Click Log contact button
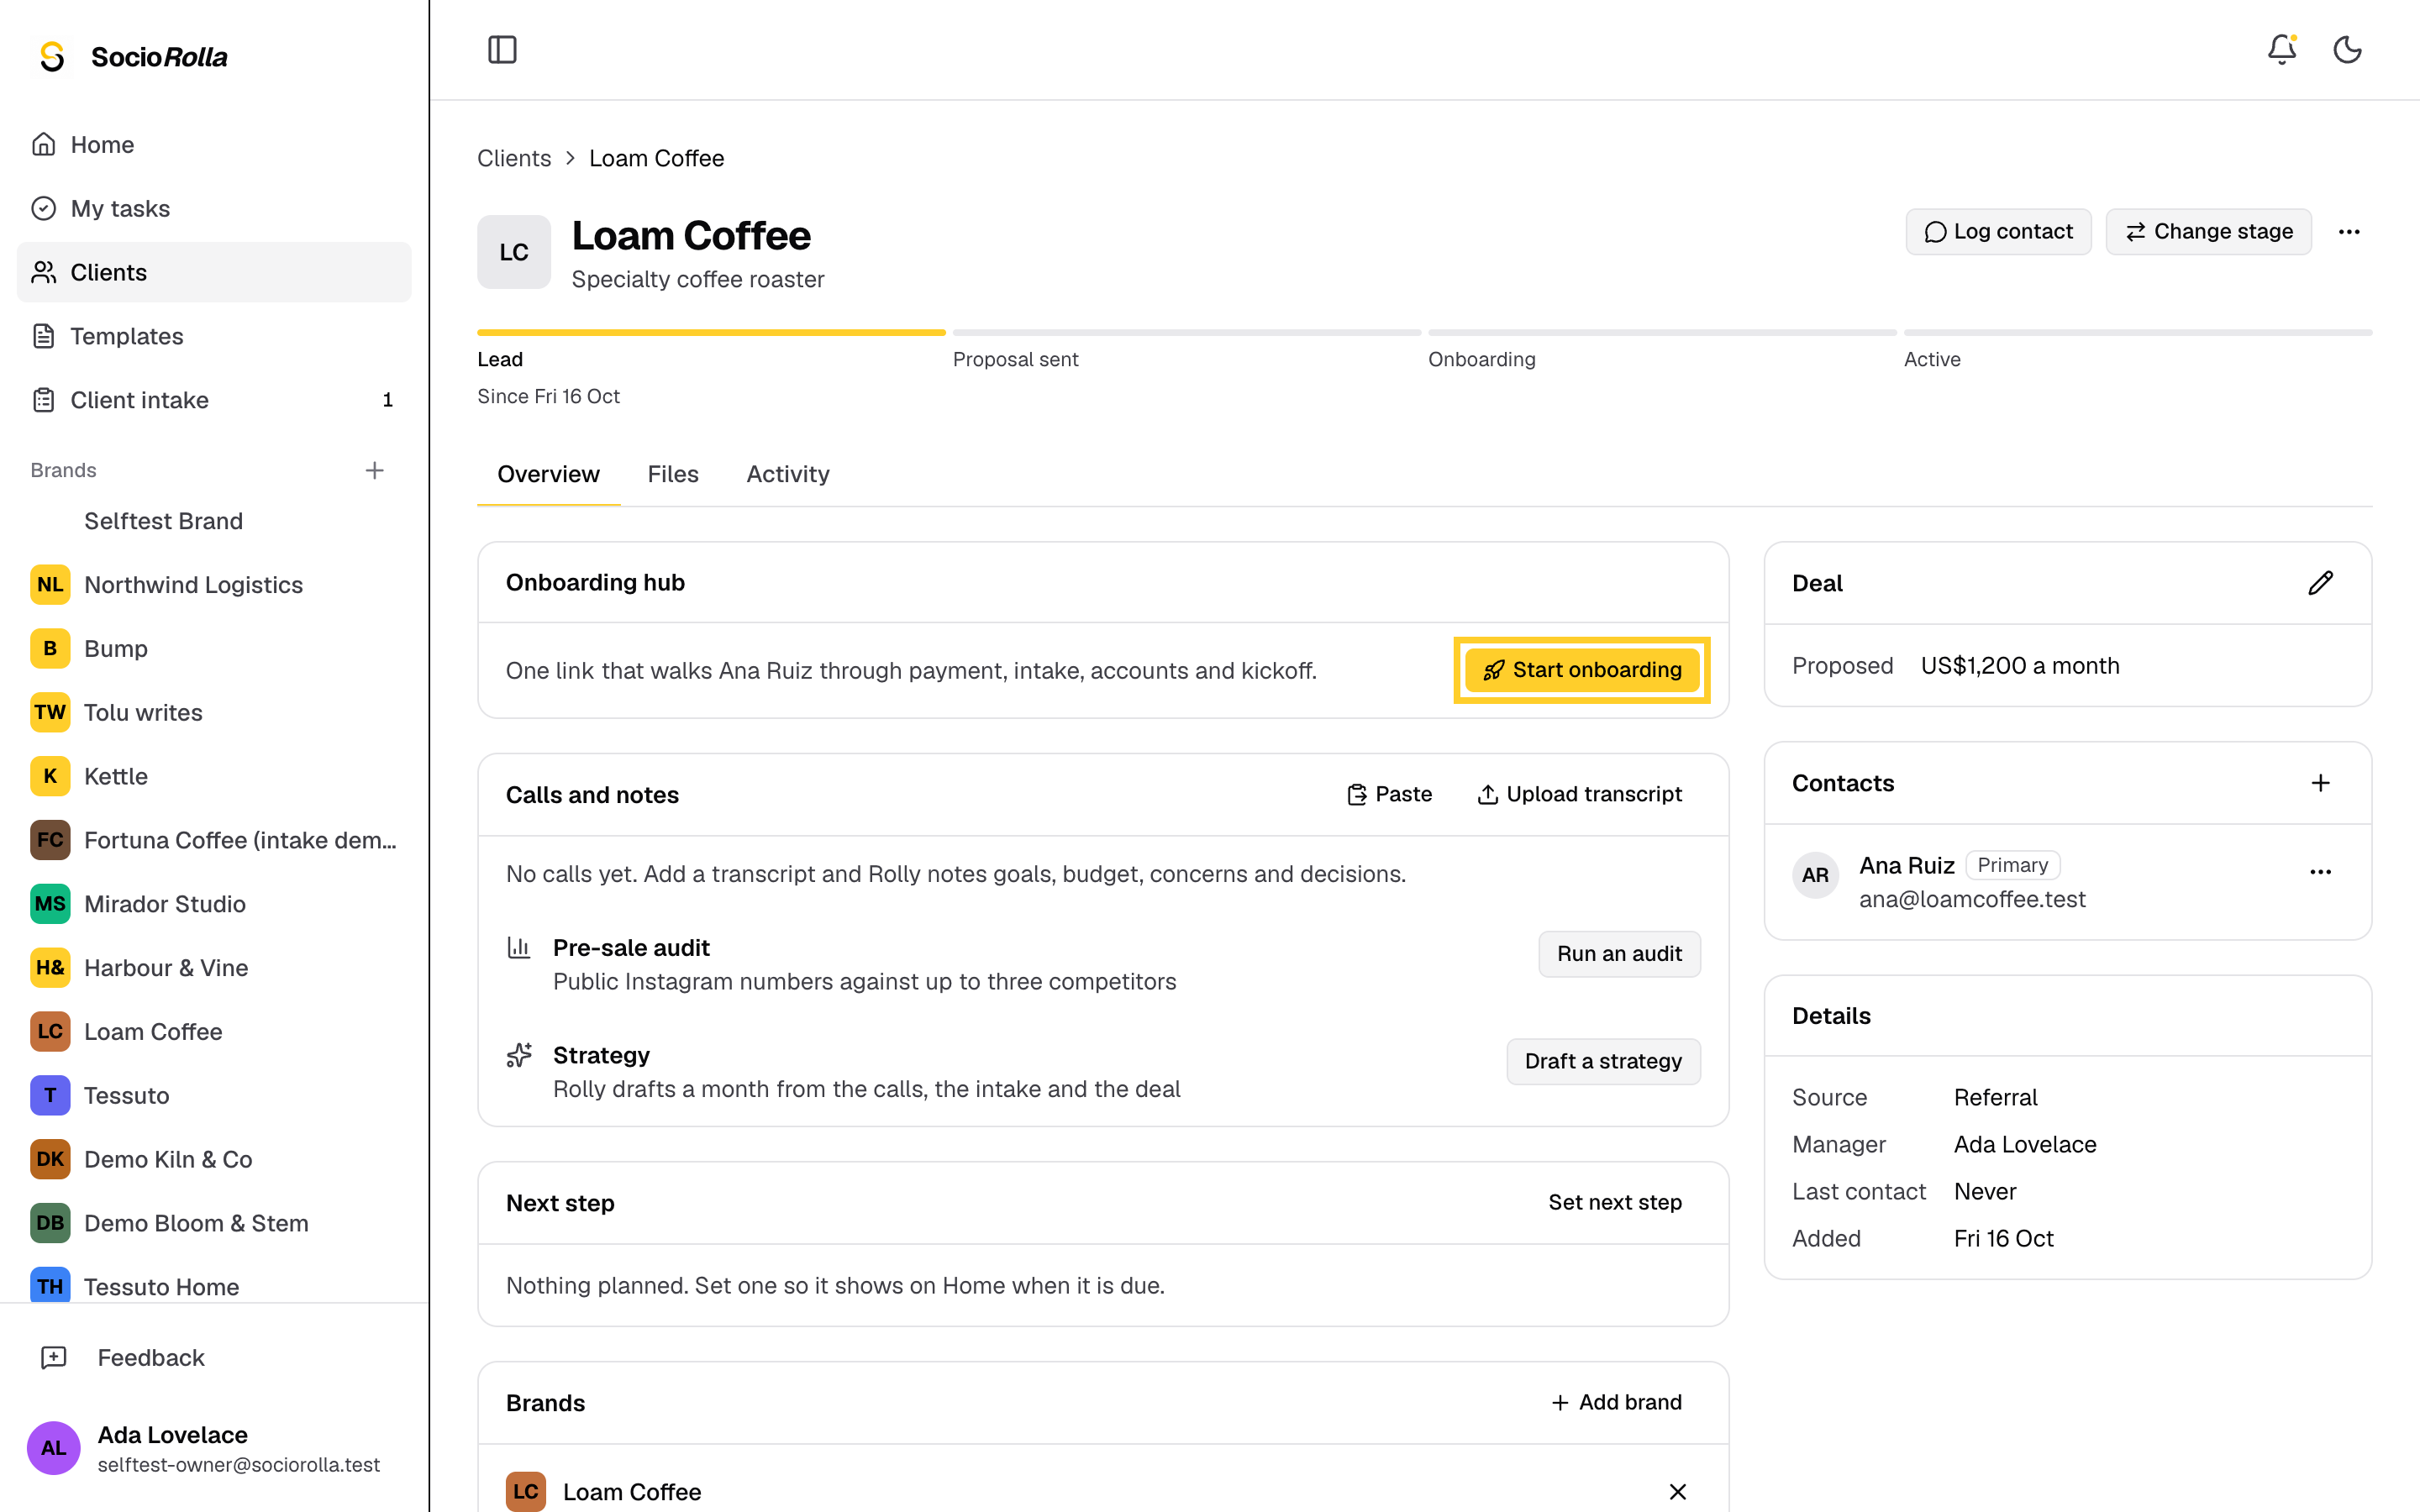The height and width of the screenshot is (1512, 2420). pyautogui.click(x=1998, y=232)
